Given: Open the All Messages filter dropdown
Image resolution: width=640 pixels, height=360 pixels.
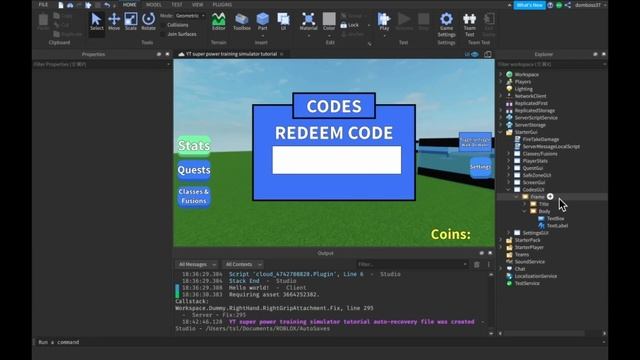Looking at the screenshot, I should [x=197, y=264].
